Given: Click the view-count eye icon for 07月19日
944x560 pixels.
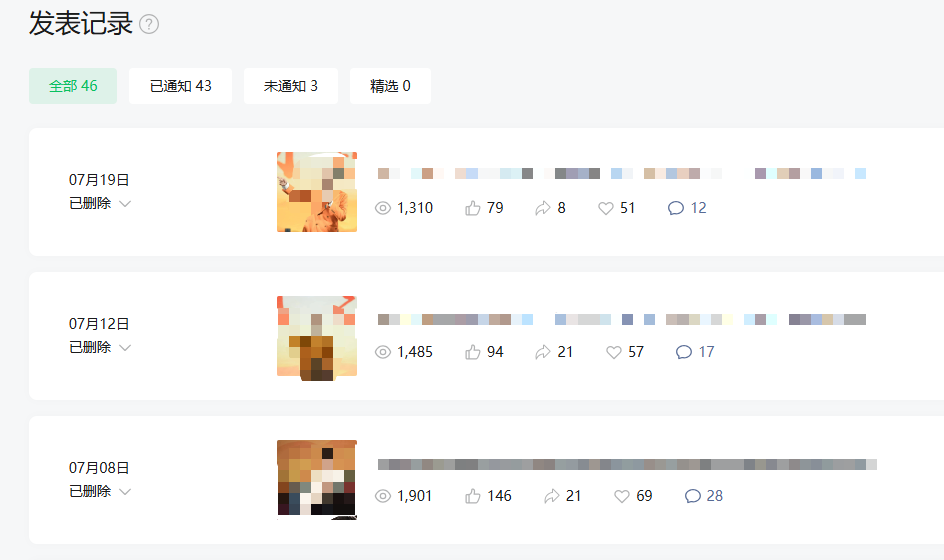Looking at the screenshot, I should 383,208.
